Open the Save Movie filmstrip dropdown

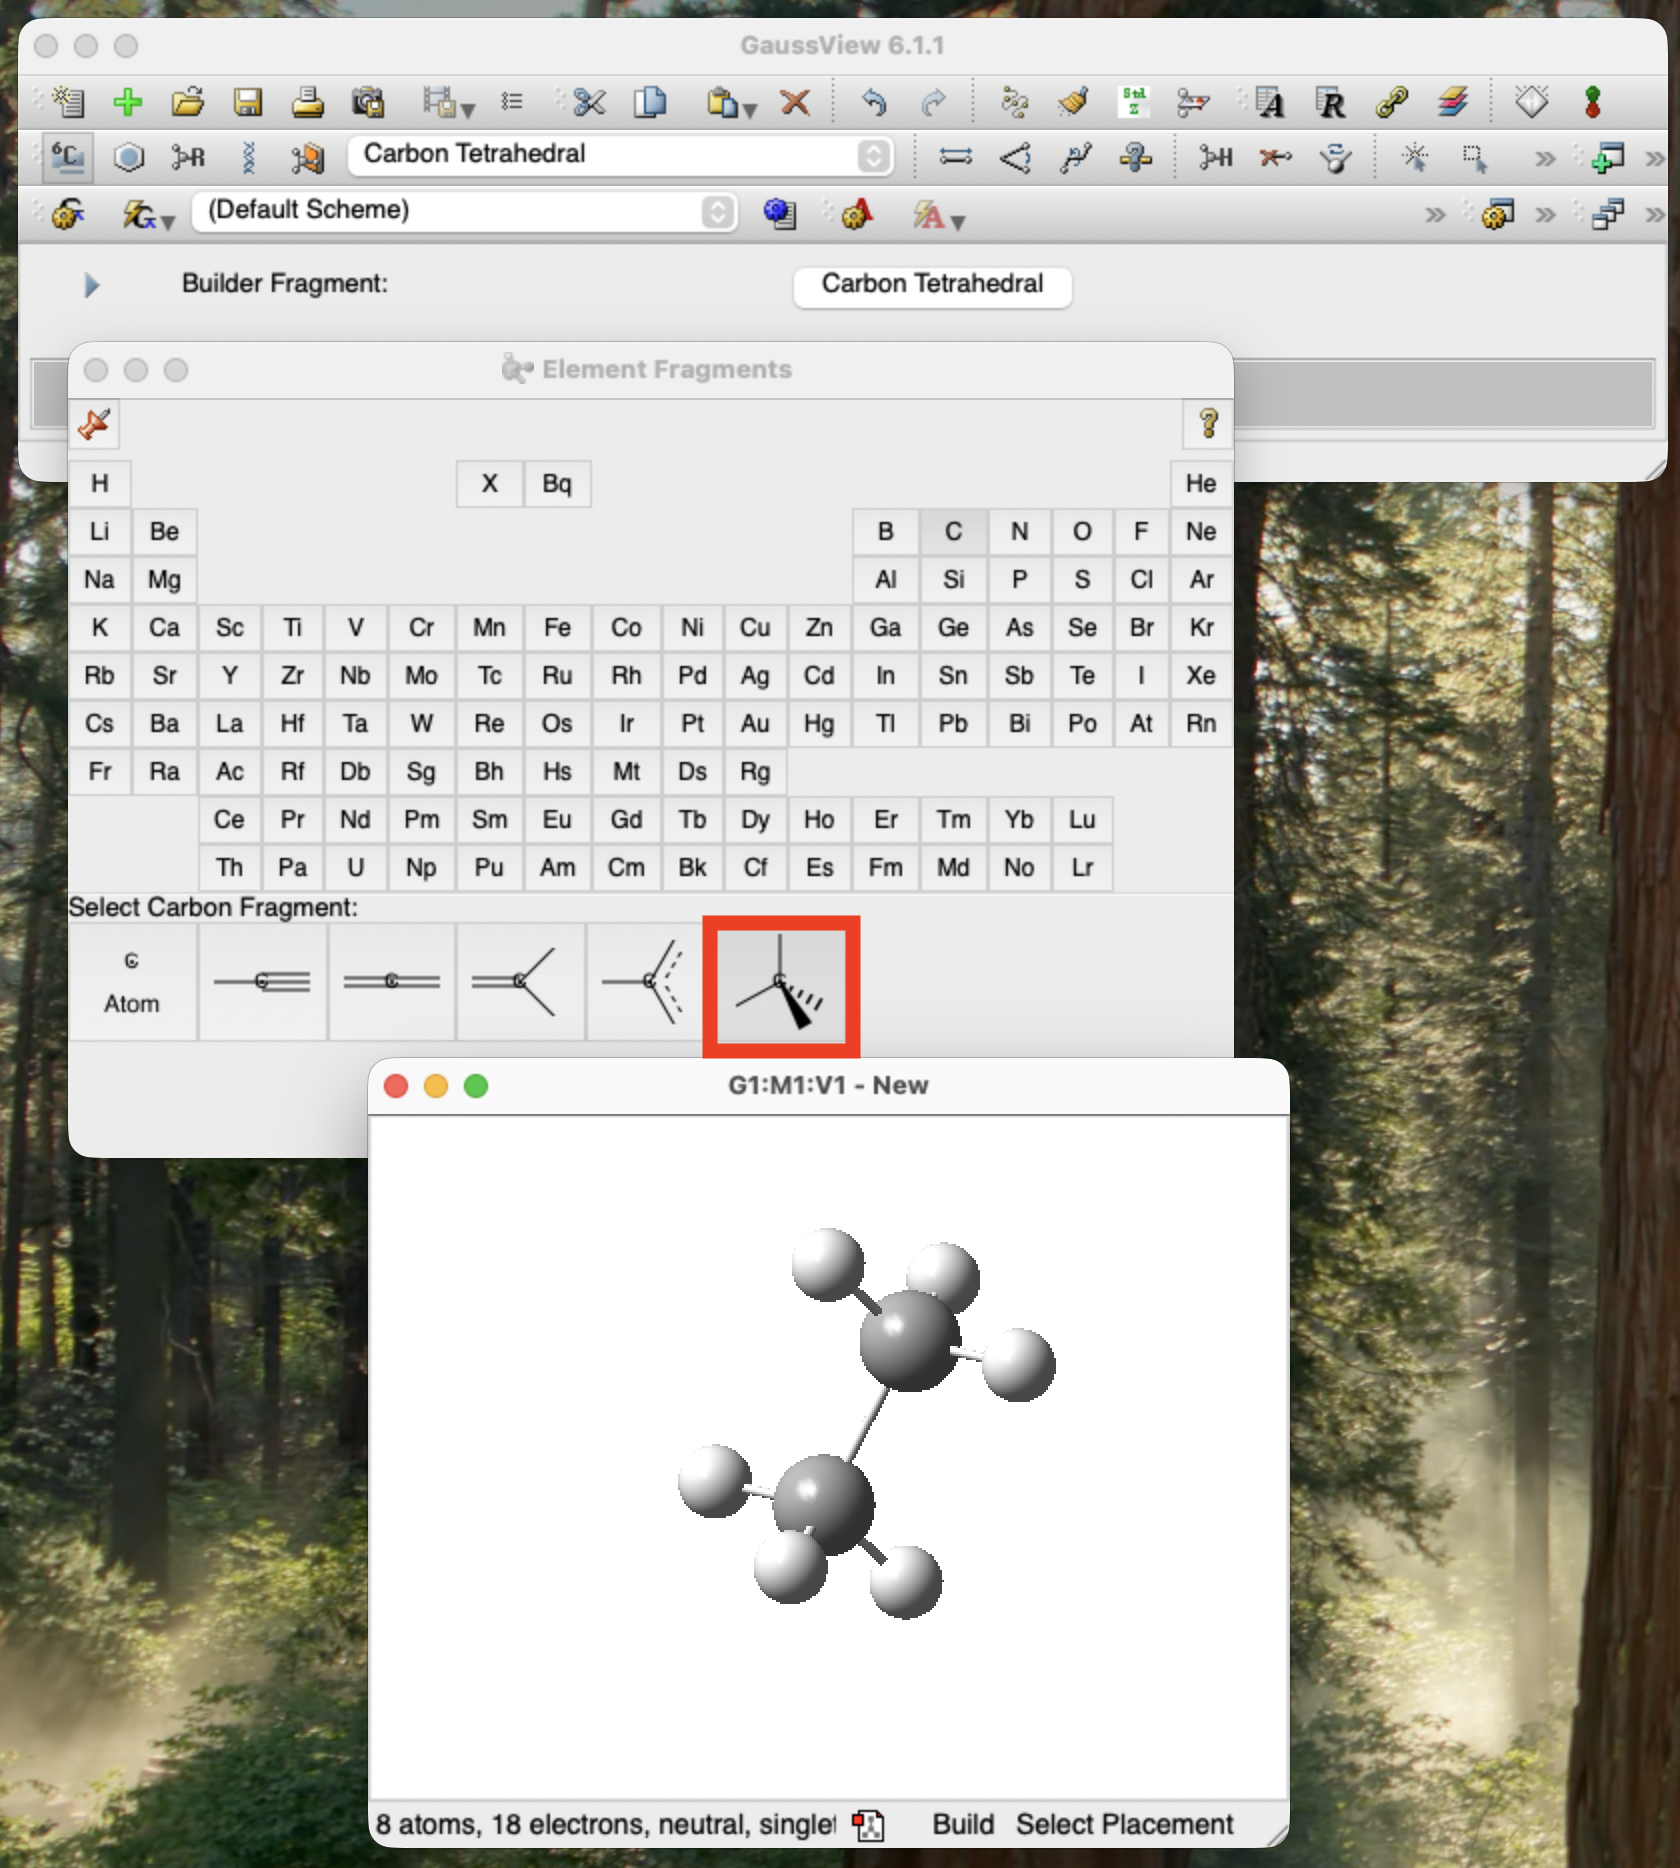point(447,102)
